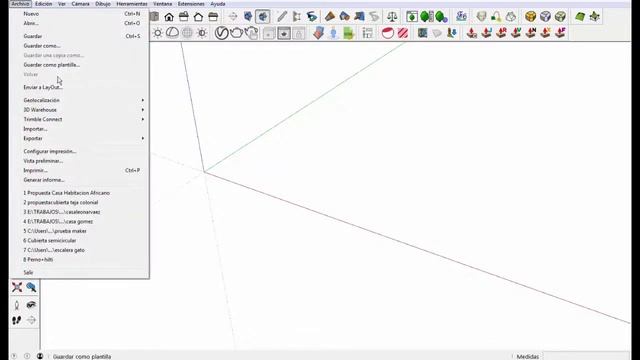Click the dome light icon
This screenshot has height=360, width=640.
coord(172,33)
